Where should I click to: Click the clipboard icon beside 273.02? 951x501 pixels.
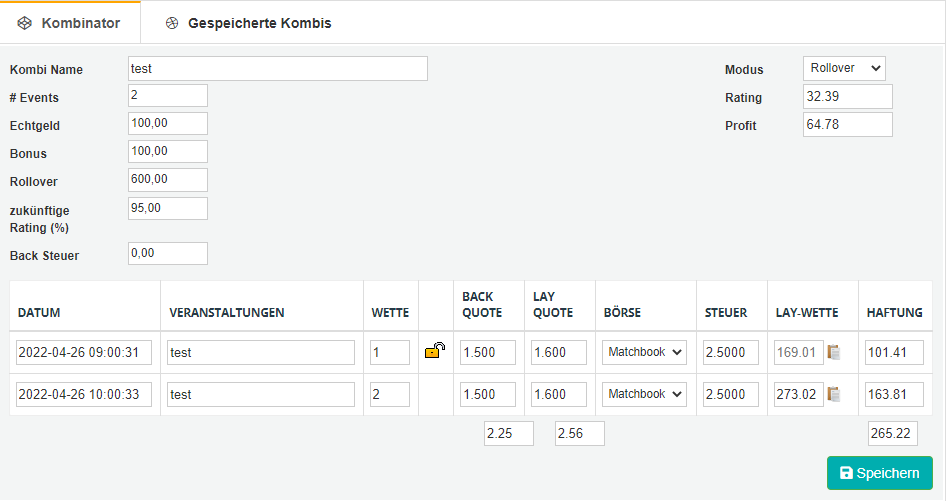(x=834, y=394)
